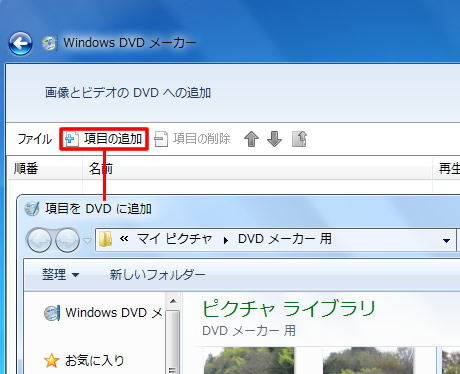
Task: Click 項目の追加 to add items
Action: coord(104,139)
